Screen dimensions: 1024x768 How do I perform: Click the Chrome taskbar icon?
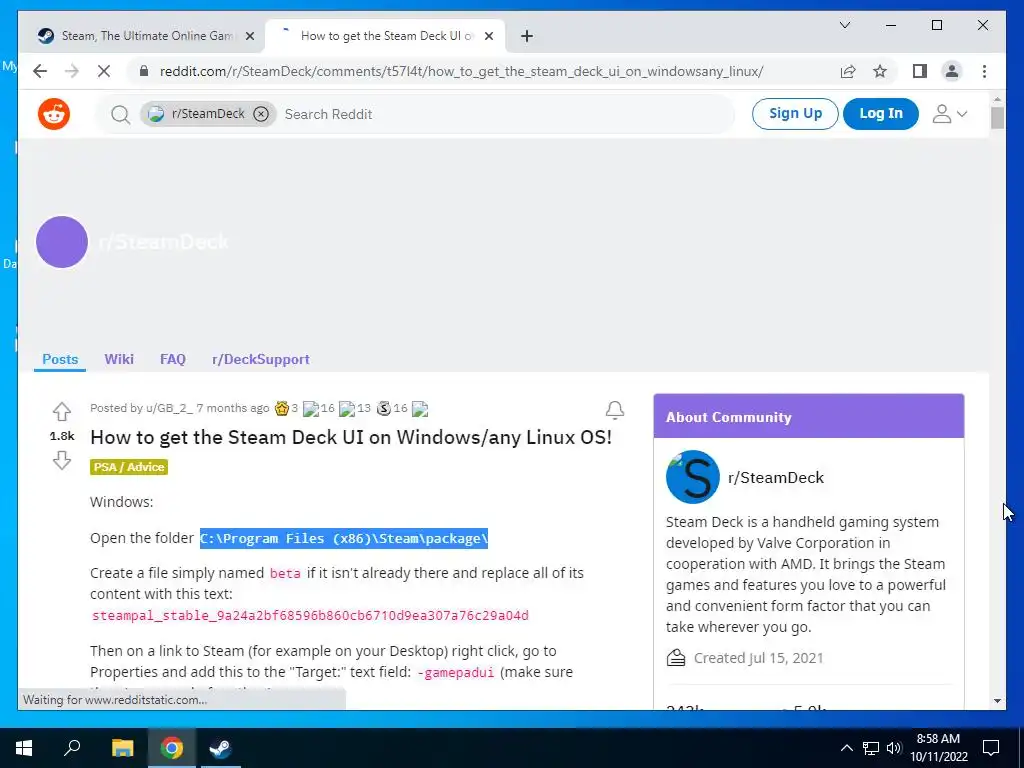point(172,748)
